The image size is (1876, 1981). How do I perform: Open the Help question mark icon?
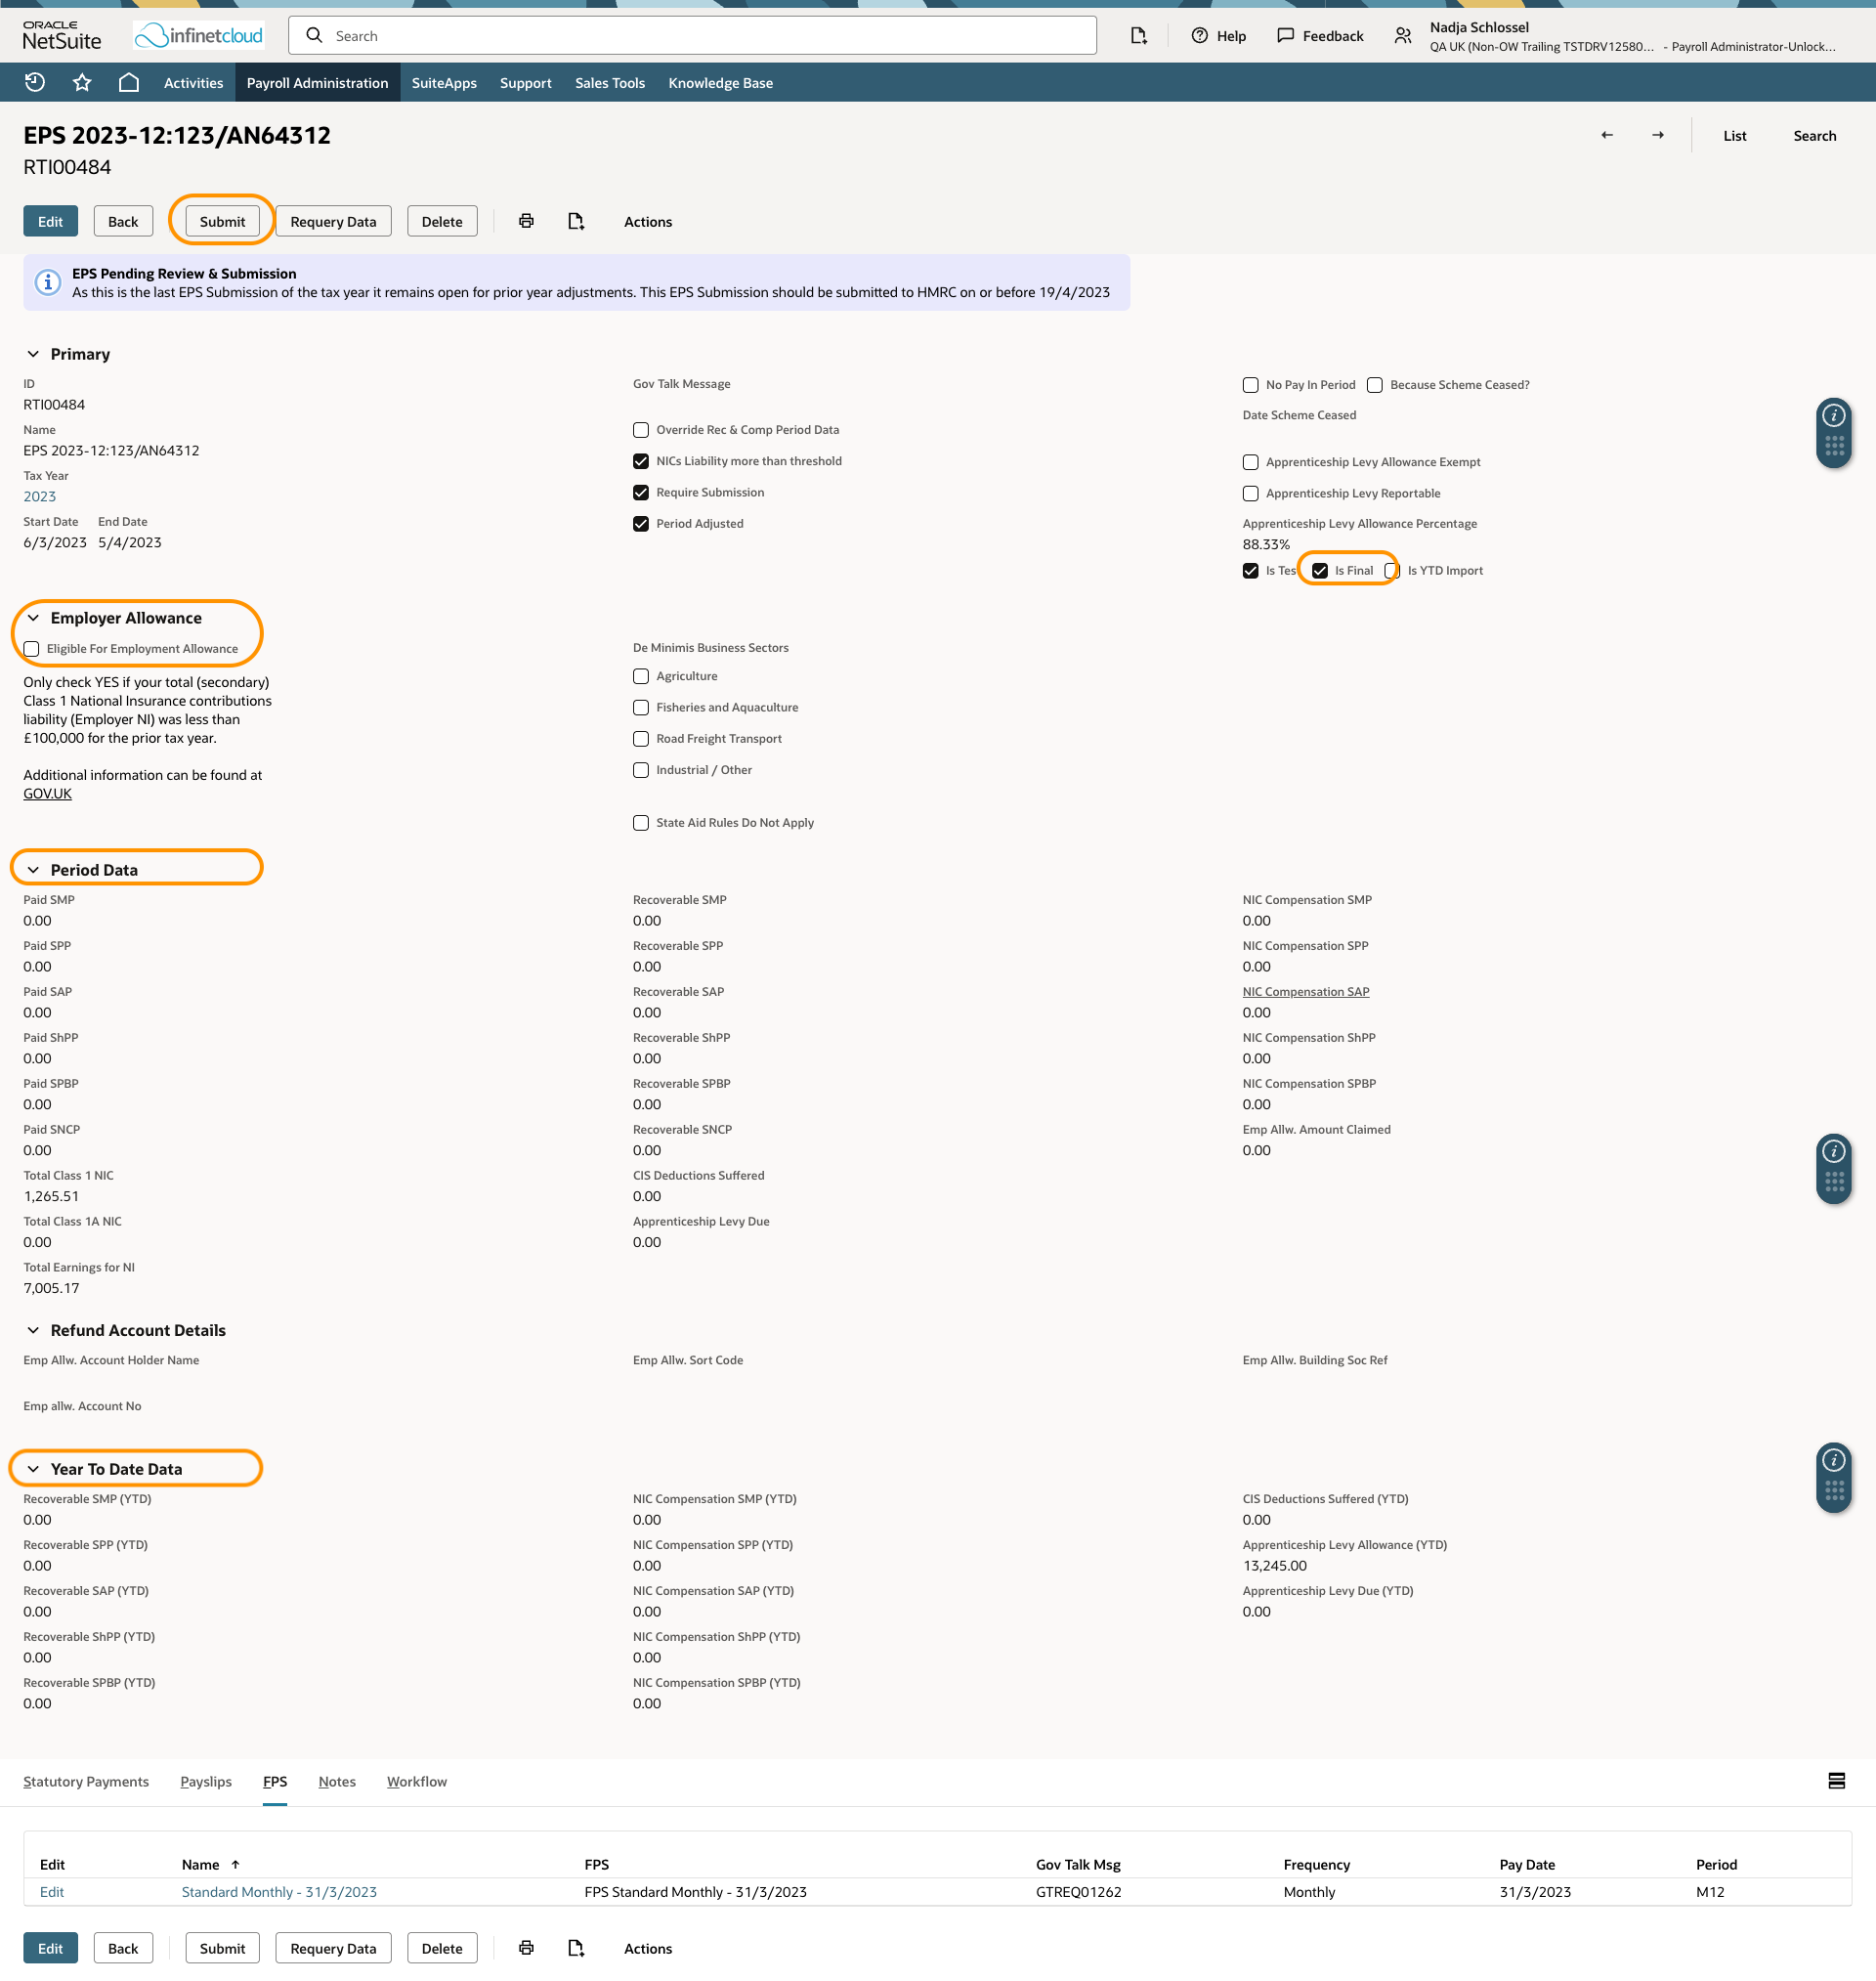1199,36
